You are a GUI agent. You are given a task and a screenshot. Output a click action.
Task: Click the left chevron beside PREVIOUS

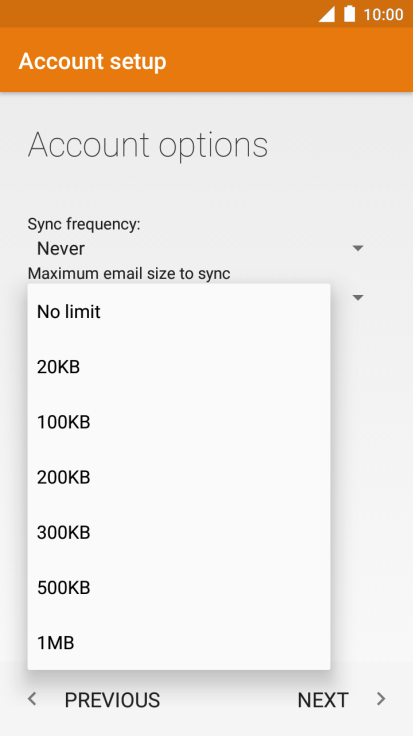(x=32, y=699)
